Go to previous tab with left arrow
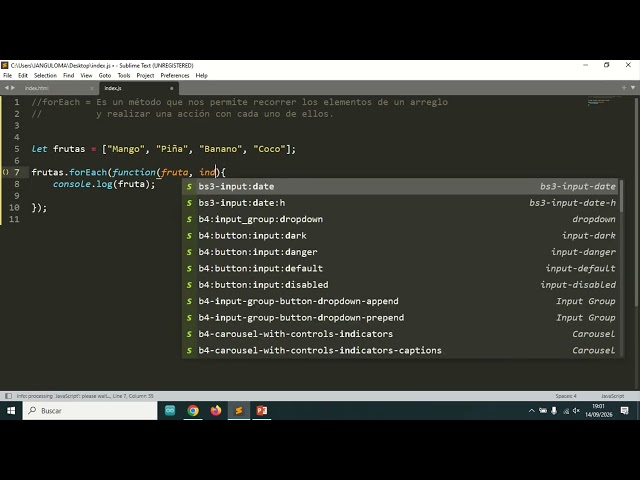 click(x=7, y=88)
